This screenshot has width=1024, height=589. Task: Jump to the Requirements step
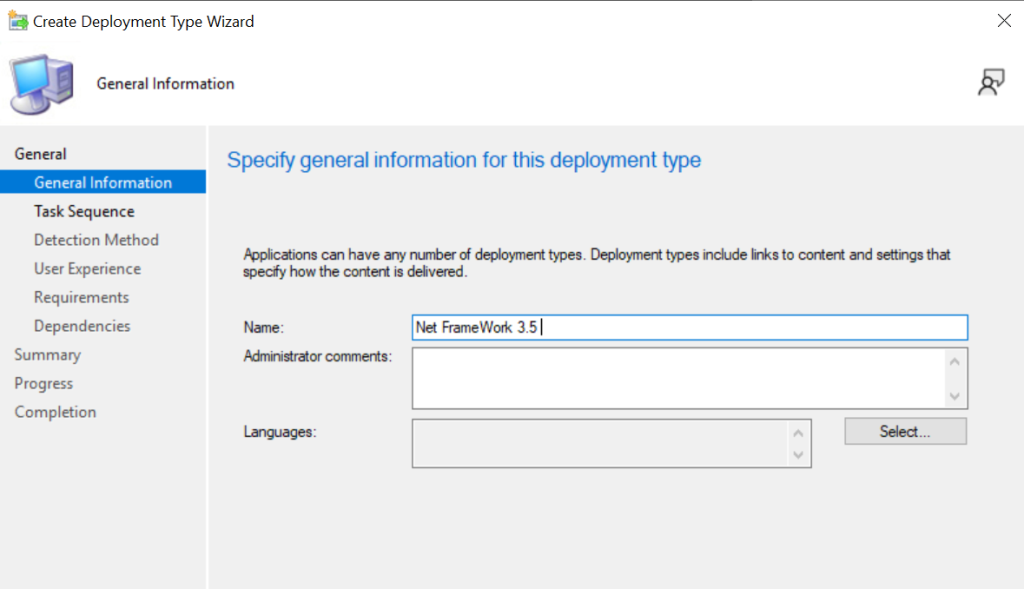tap(82, 297)
